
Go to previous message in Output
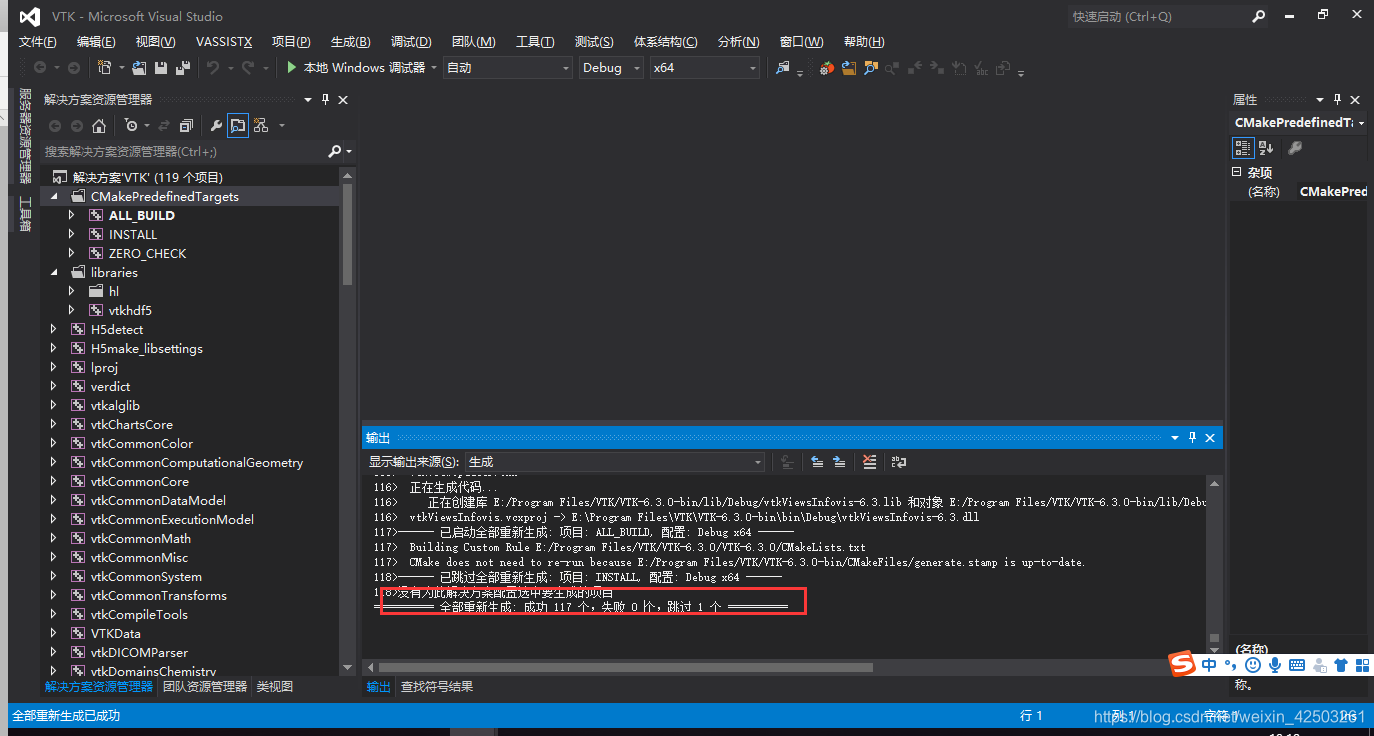(817, 462)
